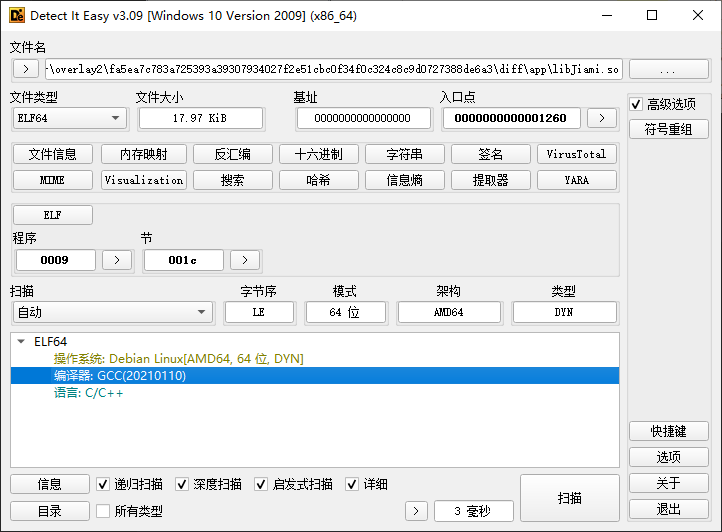Toggle the 高级选项 advanced options checkbox
Viewport: 722px width, 532px height.
pyautogui.click(x=636, y=105)
